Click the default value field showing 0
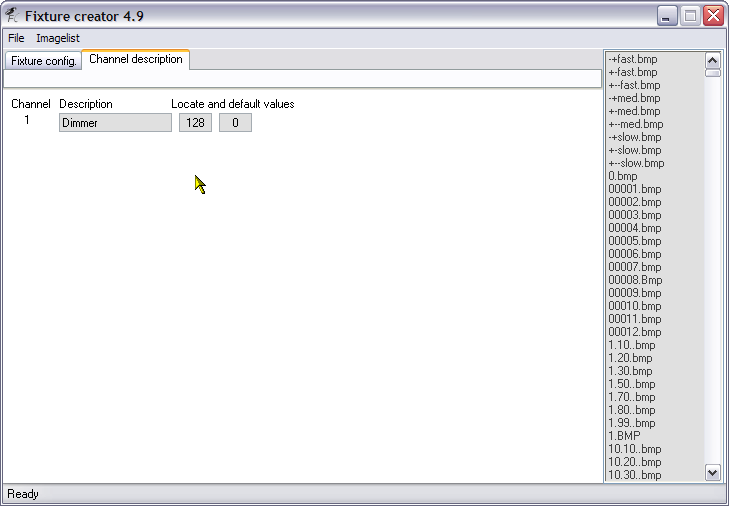Screen dimensions: 729x506 [x=235, y=123]
